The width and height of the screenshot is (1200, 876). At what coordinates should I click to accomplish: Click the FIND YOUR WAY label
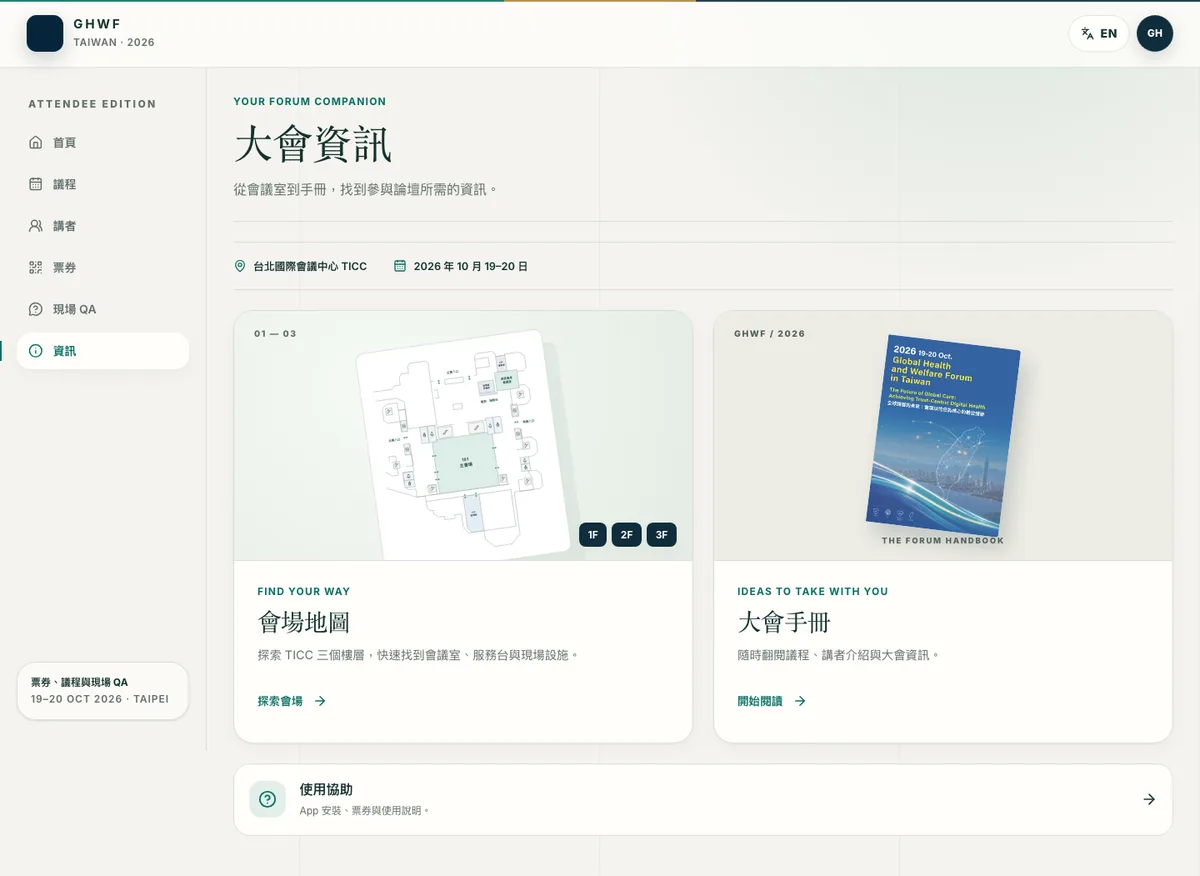[304, 591]
